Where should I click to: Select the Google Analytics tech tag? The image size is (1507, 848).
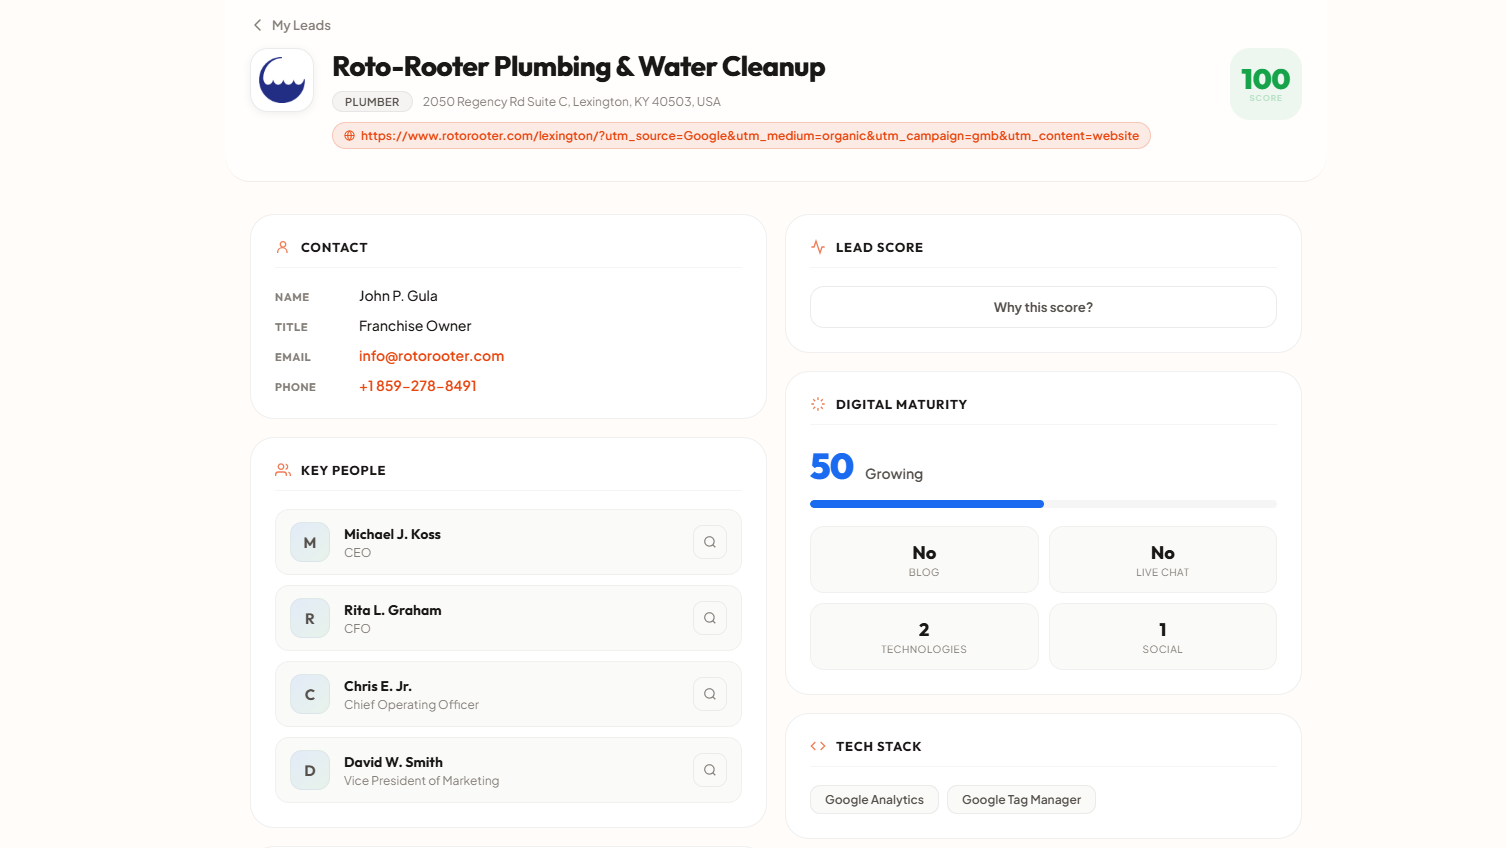click(x=874, y=800)
